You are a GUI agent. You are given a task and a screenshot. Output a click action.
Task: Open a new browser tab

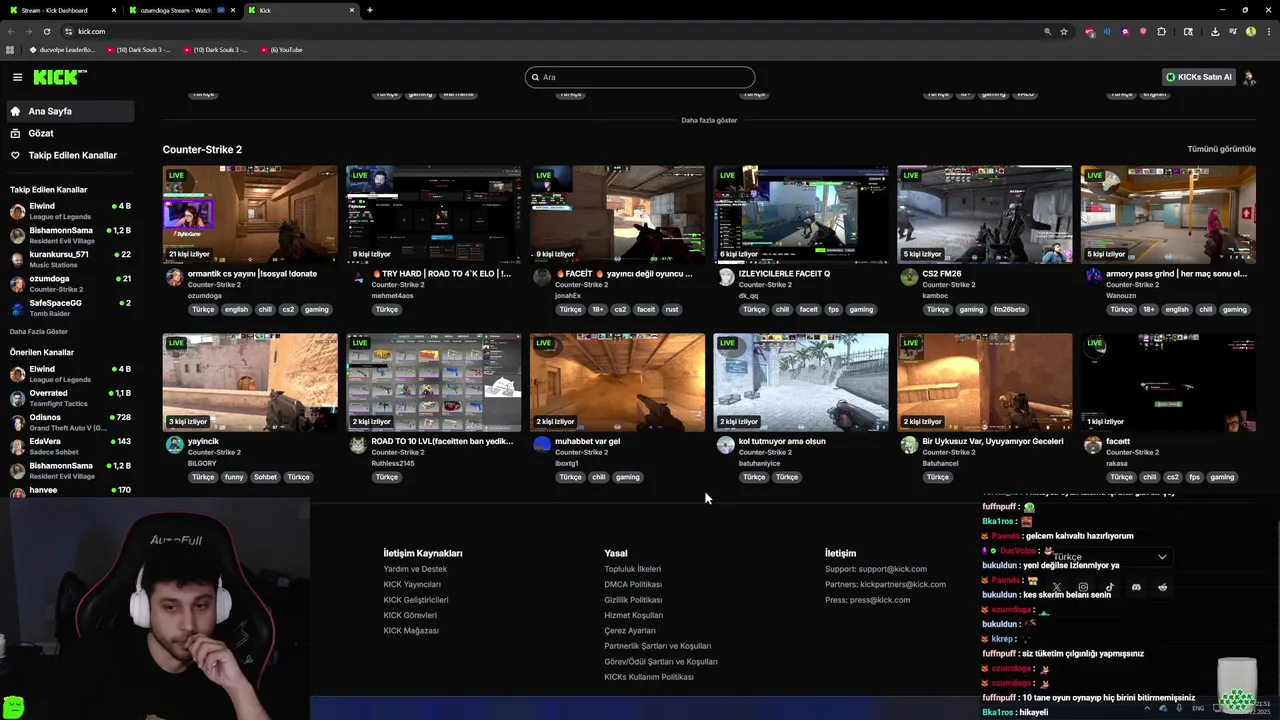coord(370,10)
